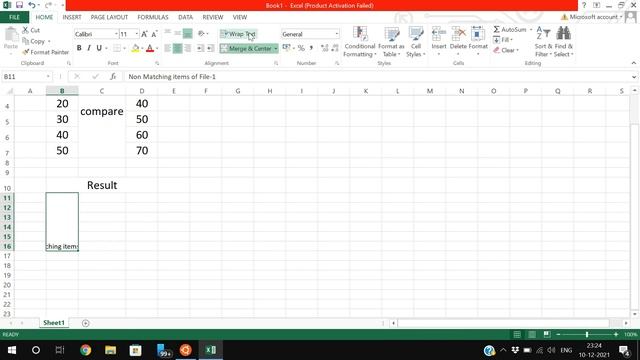The height and width of the screenshot is (360, 640).
Task: Toggle top vertical alignment
Action: click(x=168, y=34)
